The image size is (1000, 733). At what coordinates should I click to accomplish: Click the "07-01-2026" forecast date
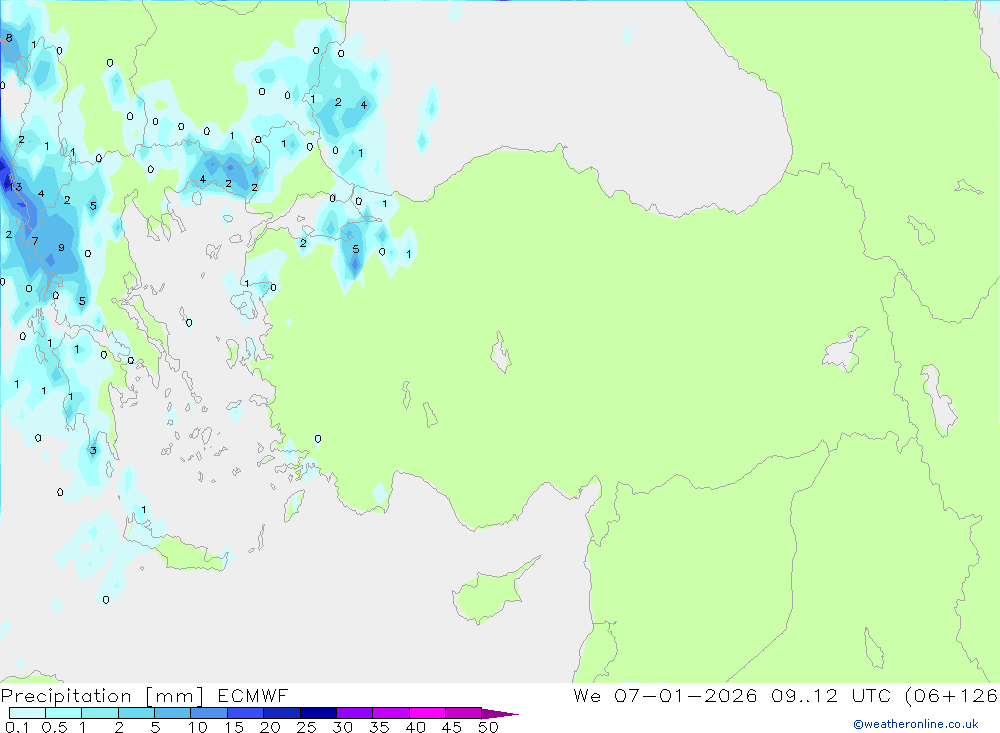(x=686, y=695)
